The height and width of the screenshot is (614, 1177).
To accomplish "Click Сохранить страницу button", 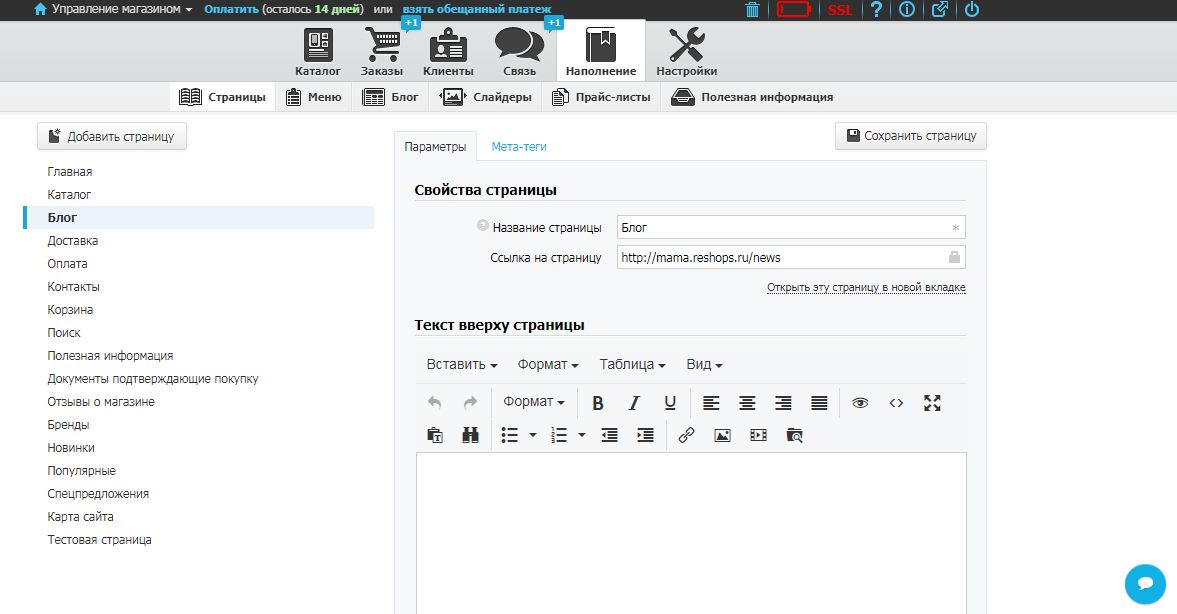I will click(911, 136).
